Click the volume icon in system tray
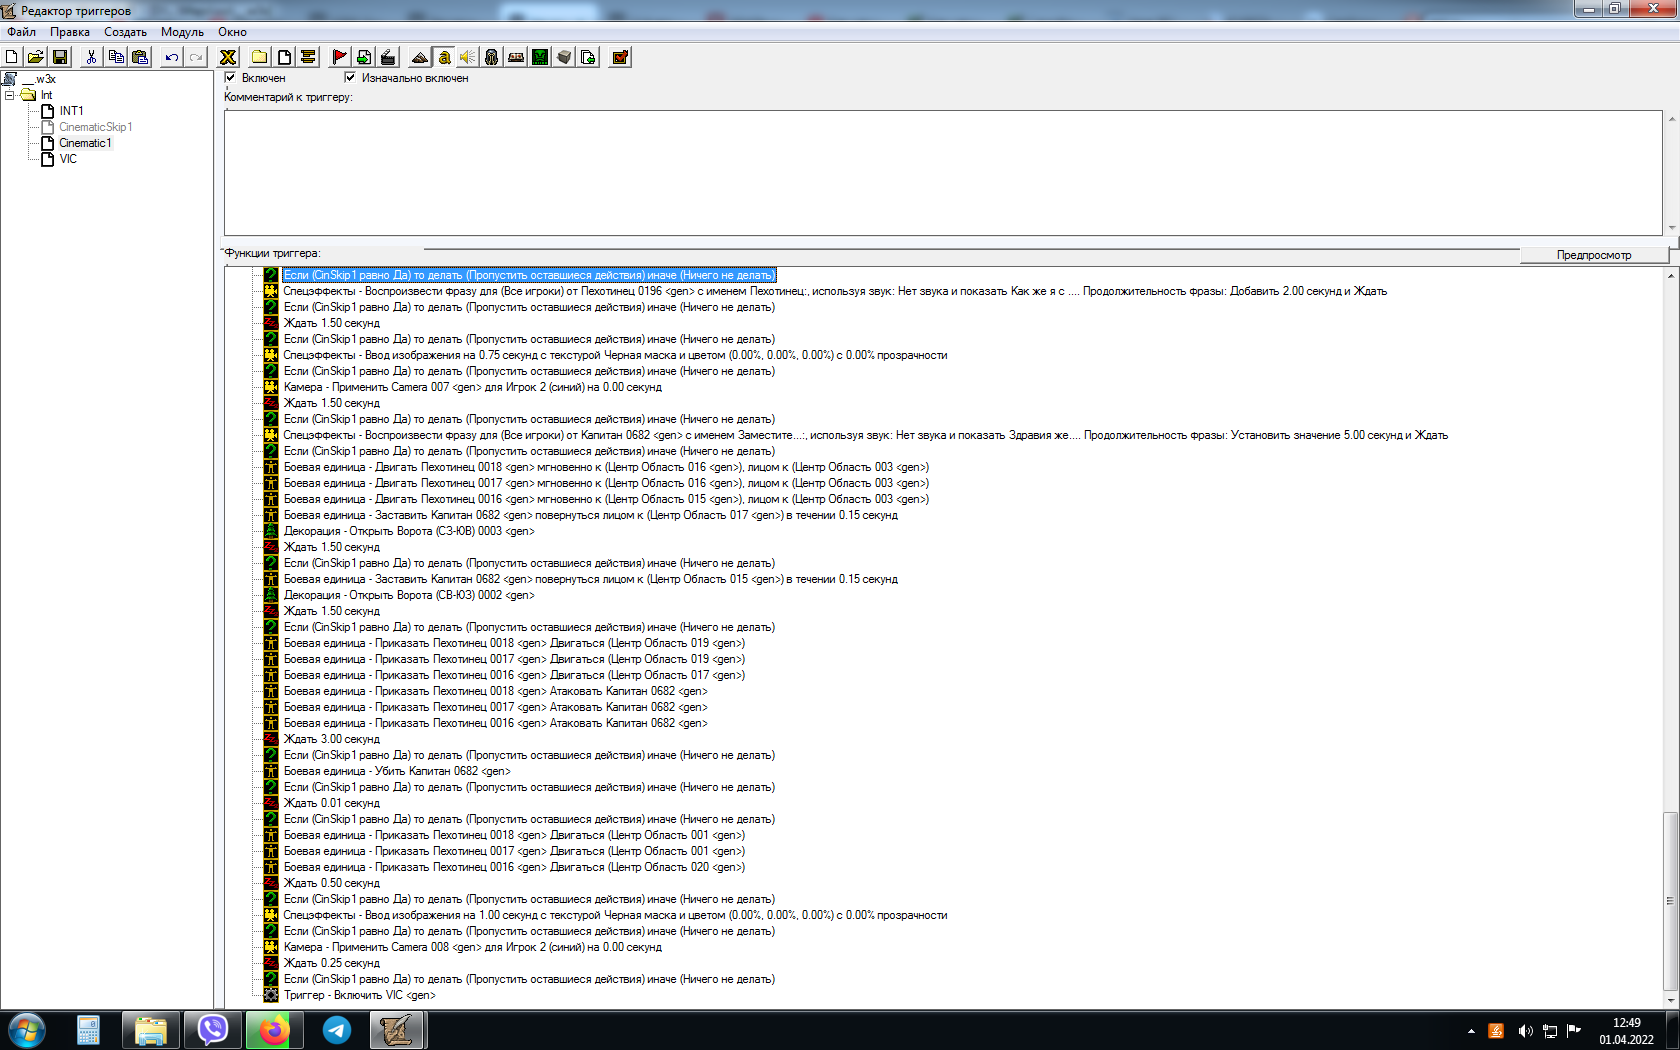Viewport: 1680px width, 1050px height. 1525,1031
